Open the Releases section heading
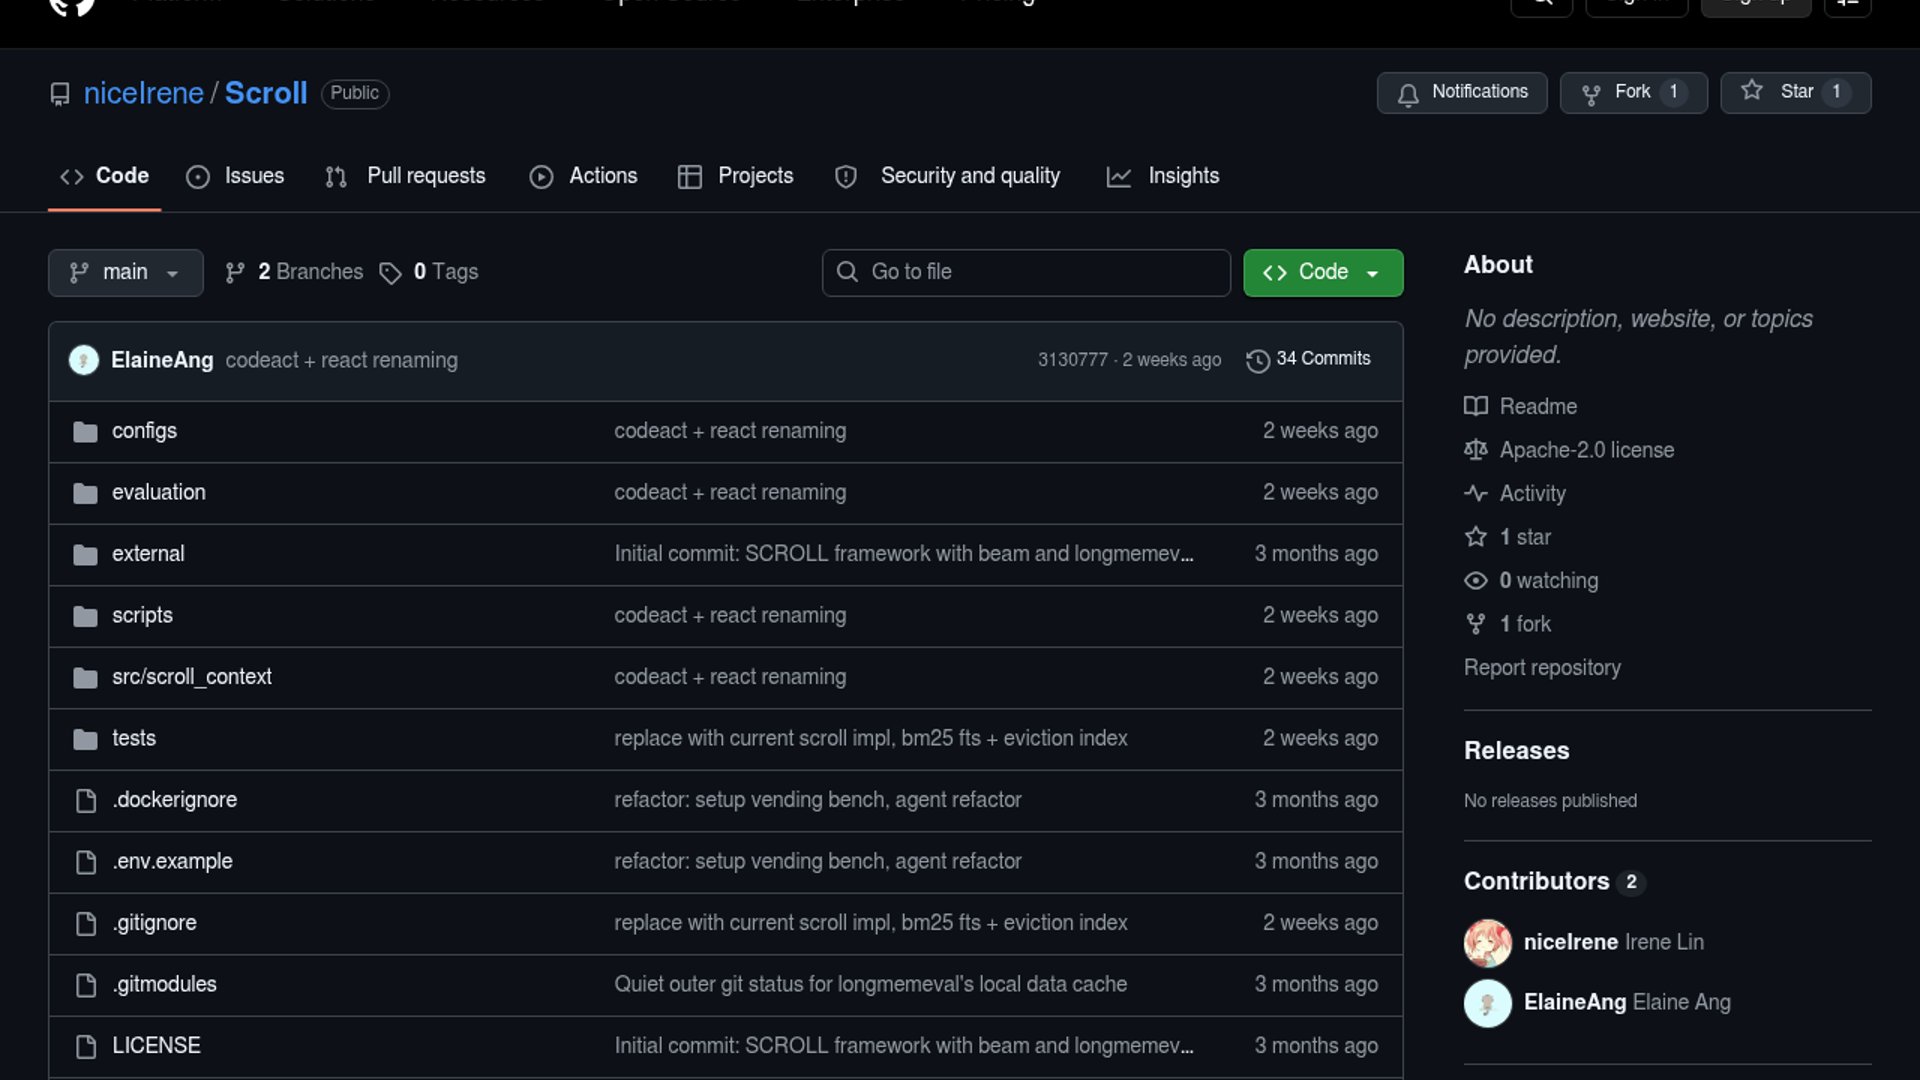This screenshot has height=1080, width=1920. 1516,751
